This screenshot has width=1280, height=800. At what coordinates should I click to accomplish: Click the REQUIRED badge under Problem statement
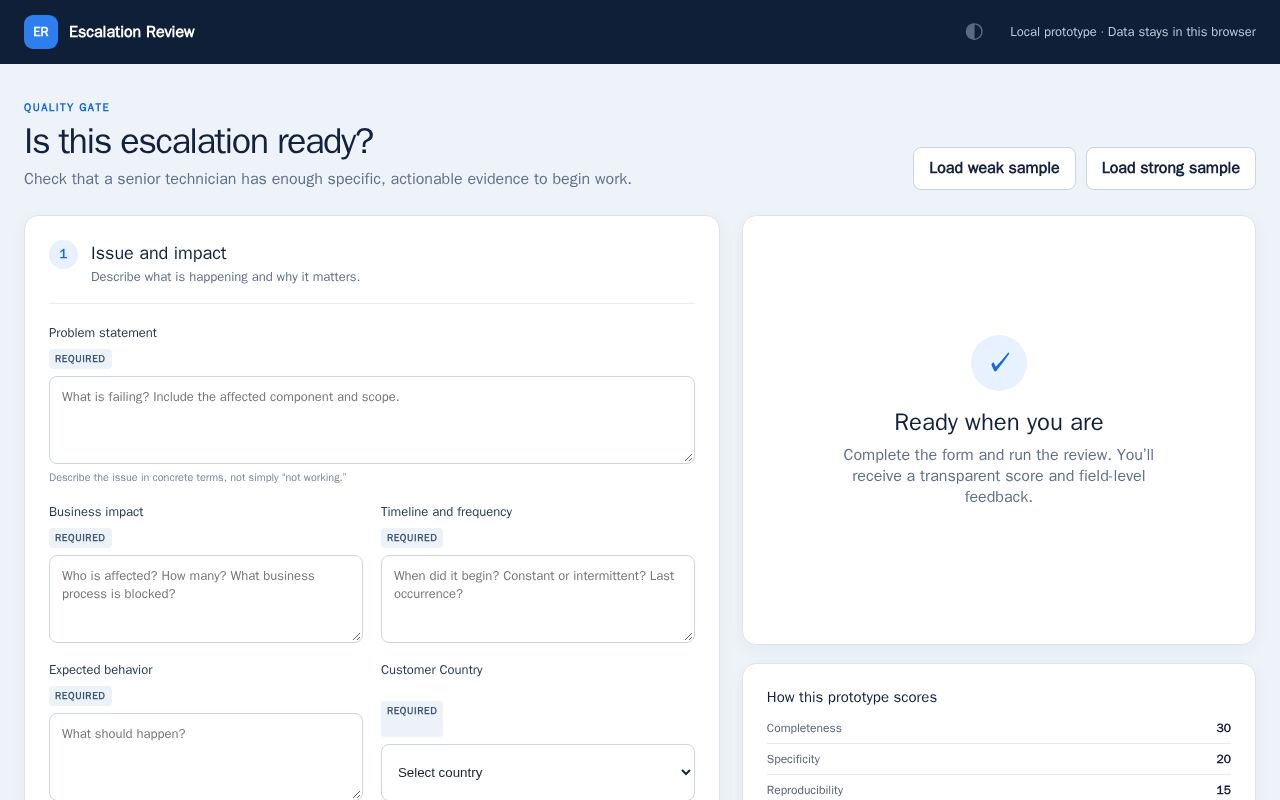tap(80, 359)
